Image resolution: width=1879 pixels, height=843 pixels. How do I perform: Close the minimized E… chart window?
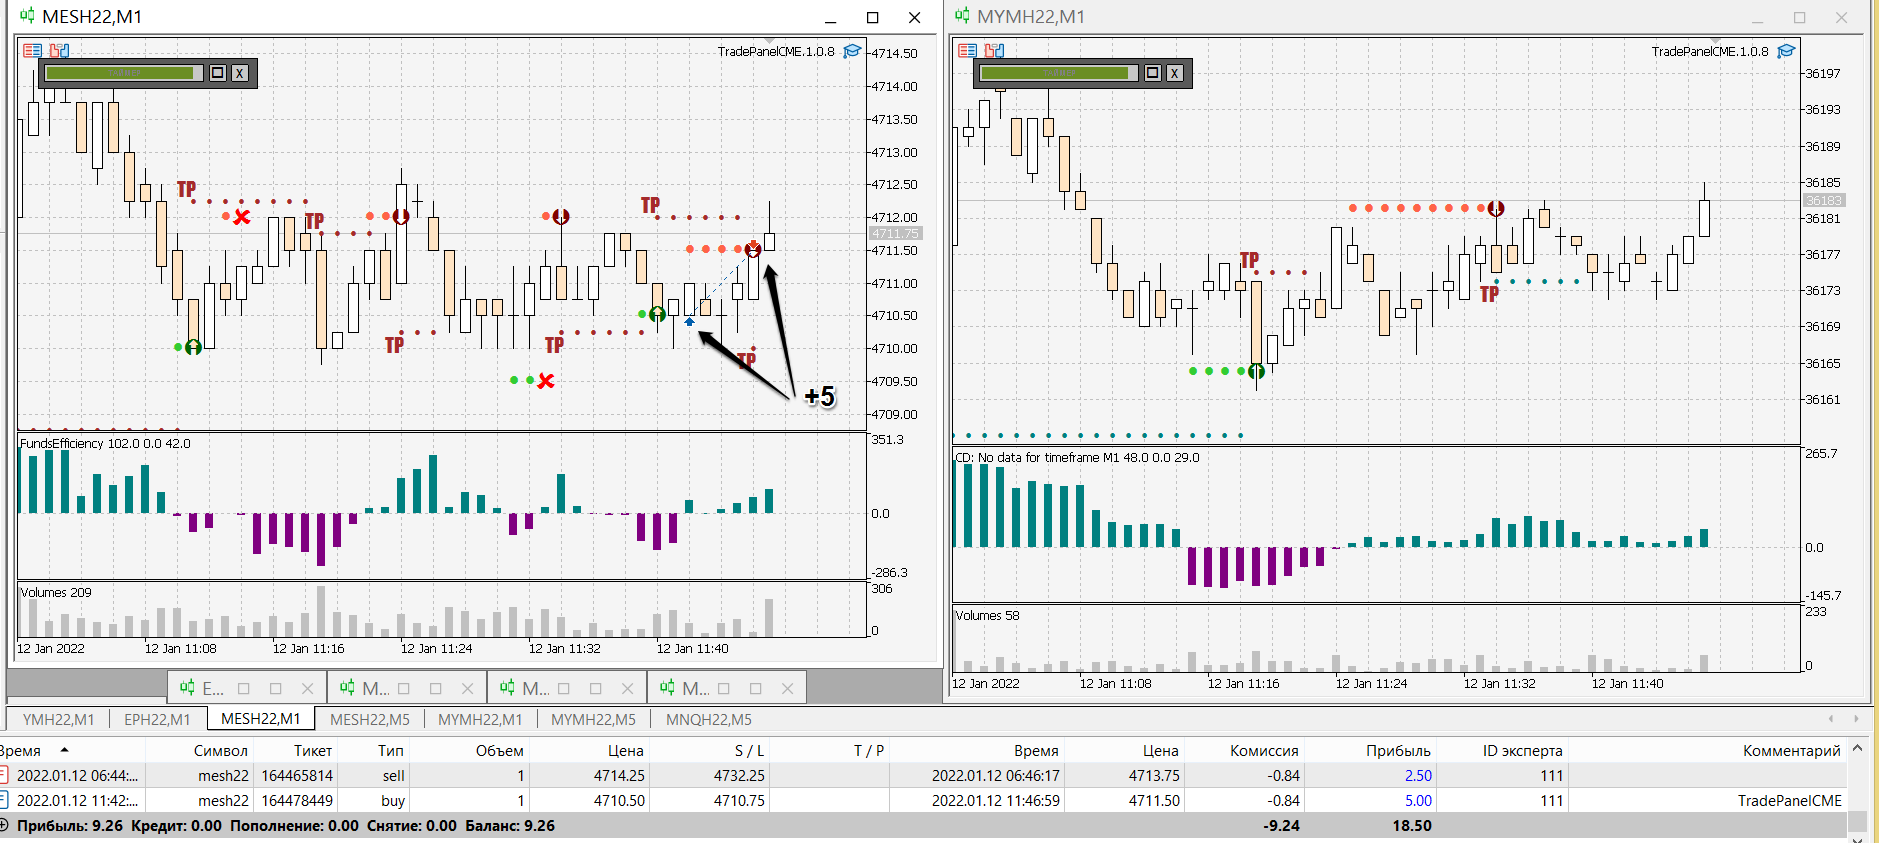coord(307,688)
